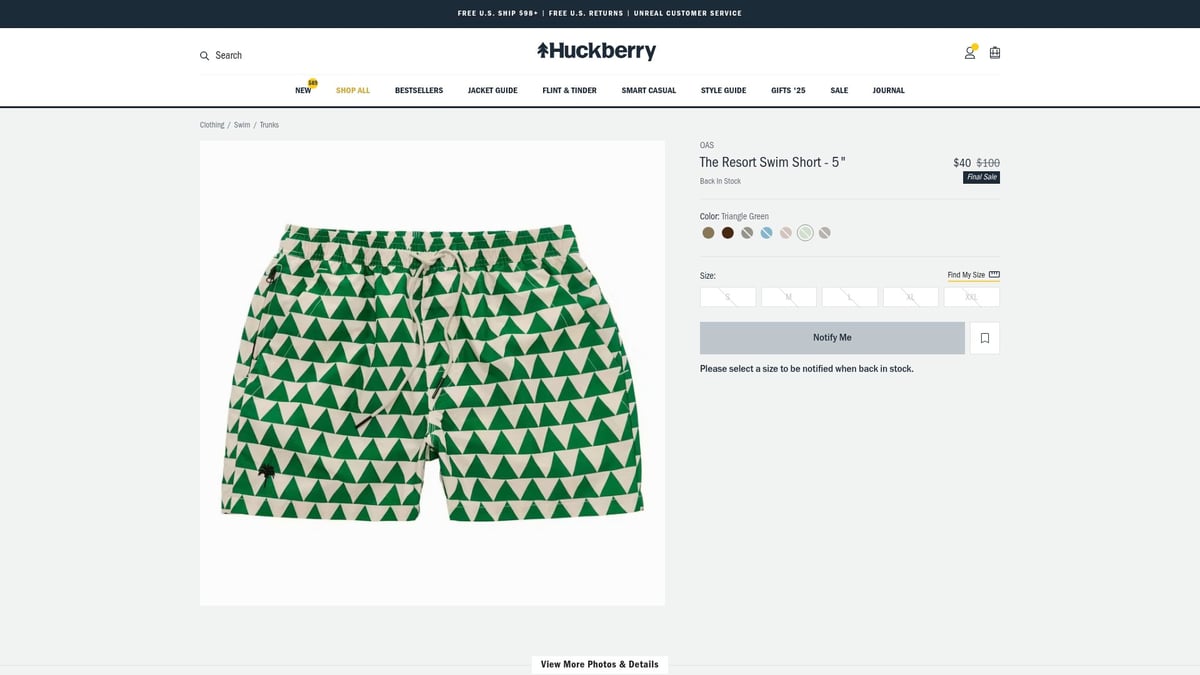This screenshot has height=675, width=1200.
Task: Switch to the Shop All tab
Action: [353, 90]
